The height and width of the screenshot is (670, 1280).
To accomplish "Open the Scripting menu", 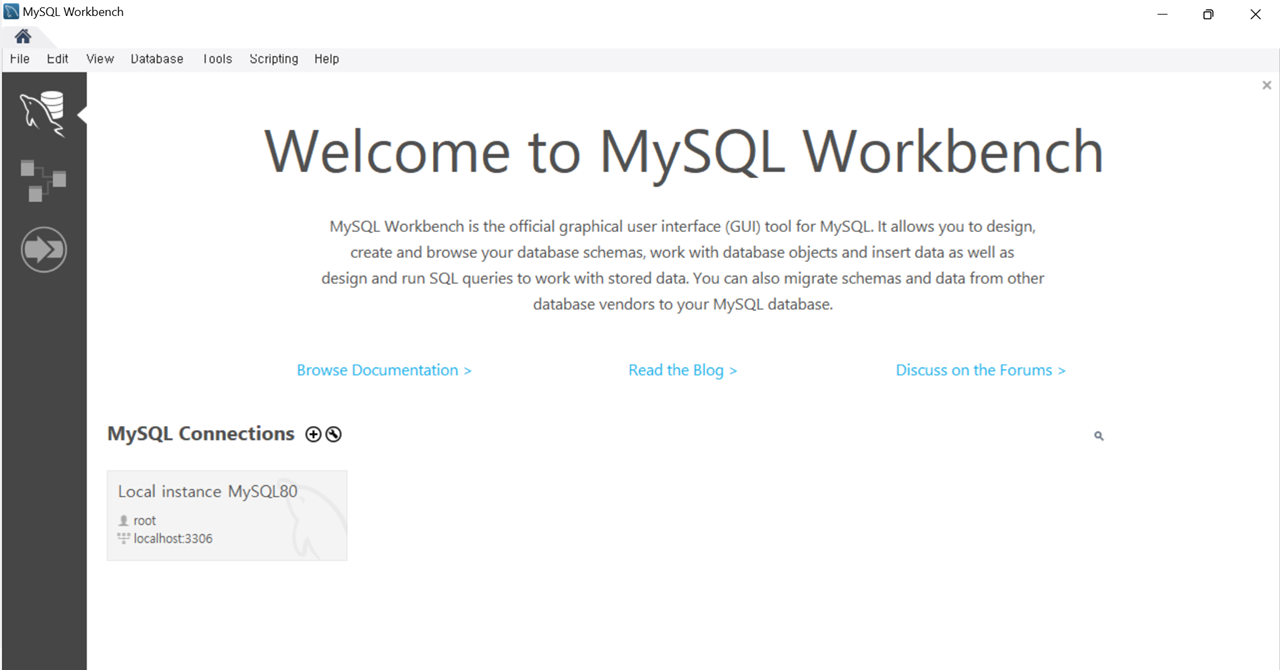I will [274, 59].
